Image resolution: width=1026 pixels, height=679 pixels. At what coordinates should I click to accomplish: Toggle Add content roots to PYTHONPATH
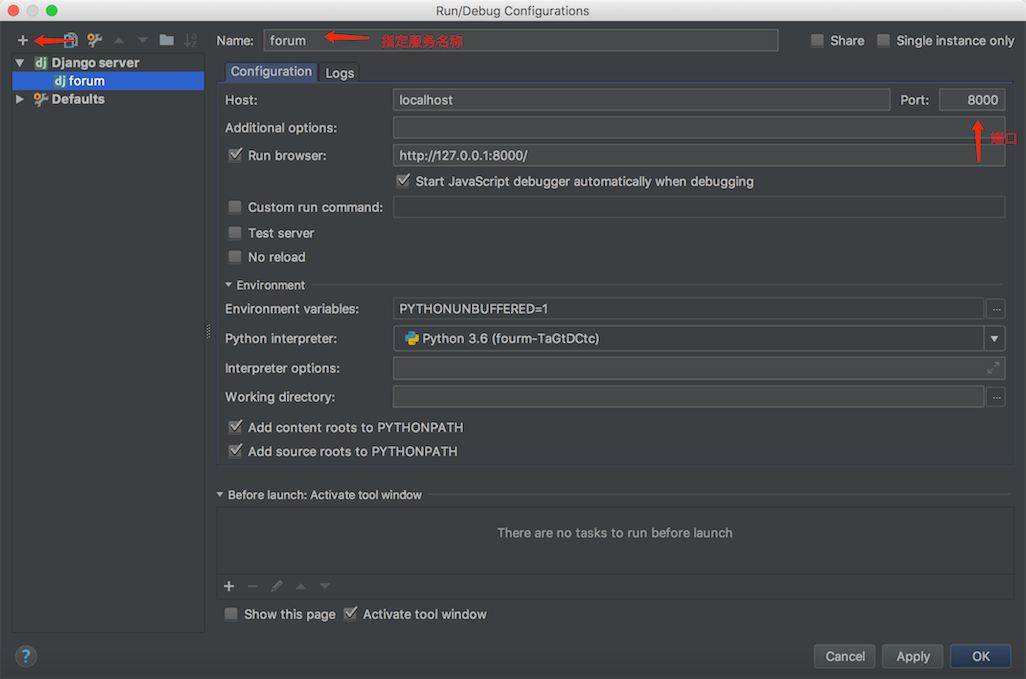click(x=235, y=427)
